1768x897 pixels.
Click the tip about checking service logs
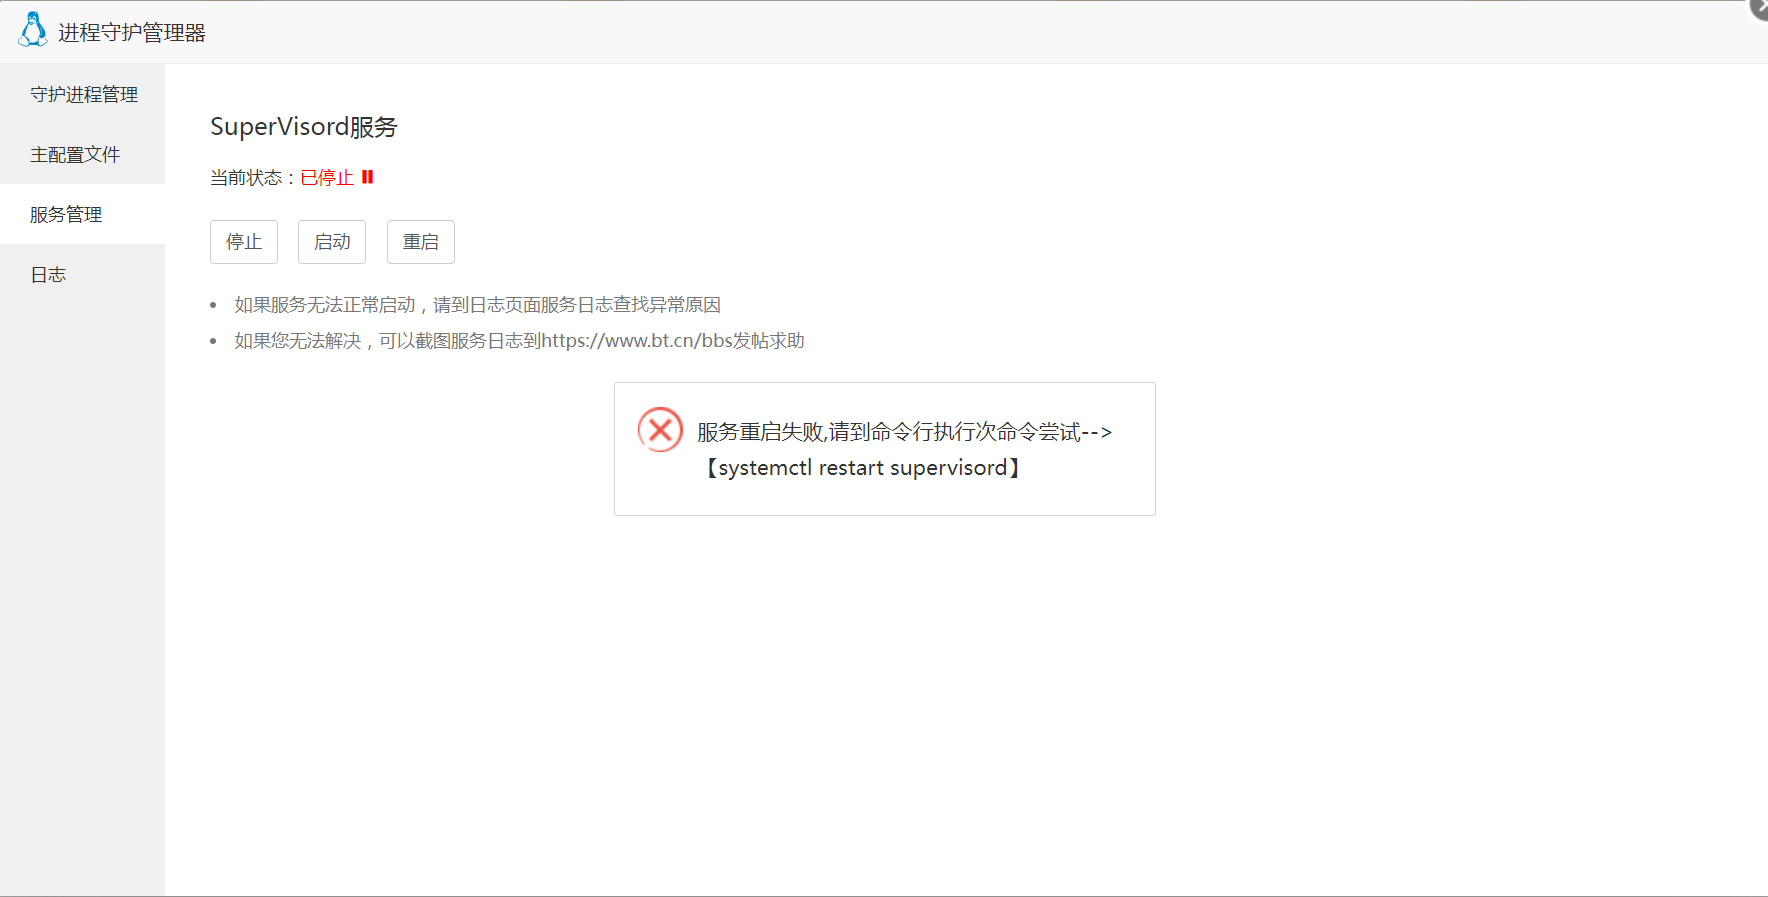(x=478, y=305)
